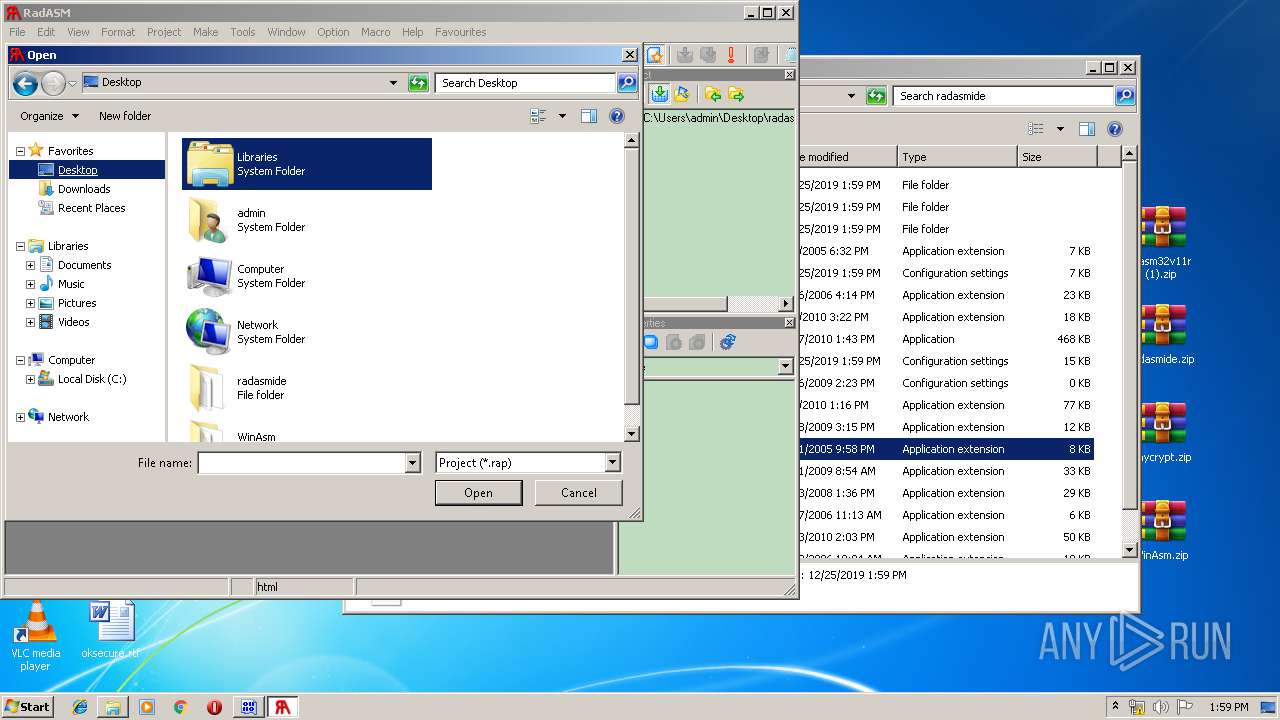Select Downloads under Favorites
The height and width of the screenshot is (720, 1280).
click(84, 189)
